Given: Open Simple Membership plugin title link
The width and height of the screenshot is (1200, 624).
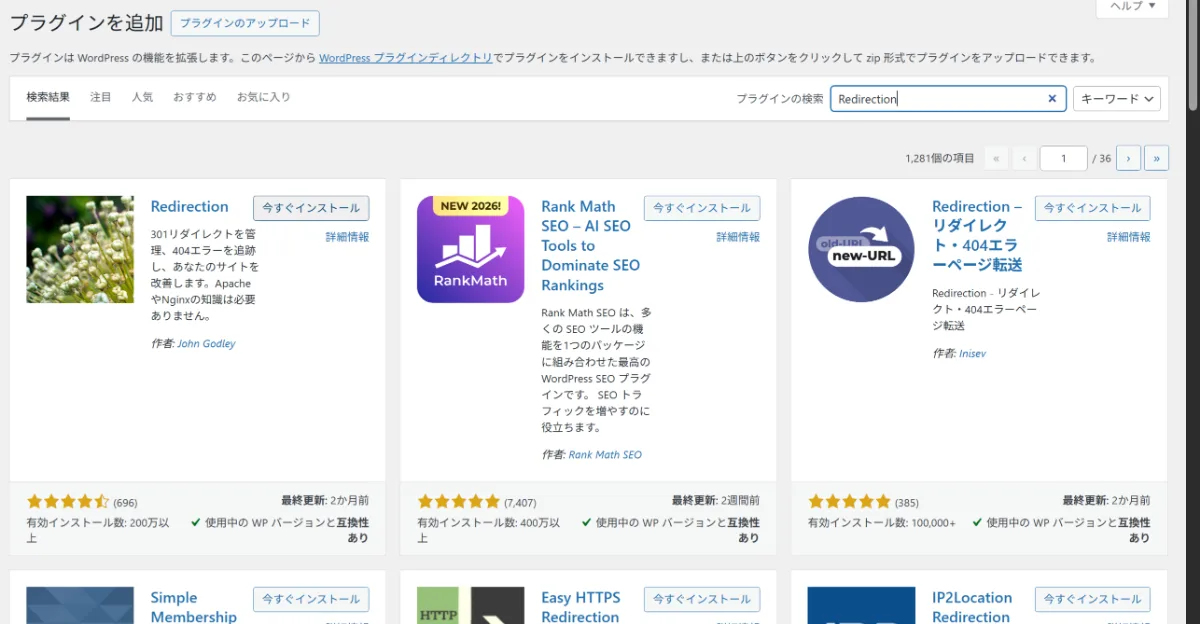Looking at the screenshot, I should pos(194,608).
